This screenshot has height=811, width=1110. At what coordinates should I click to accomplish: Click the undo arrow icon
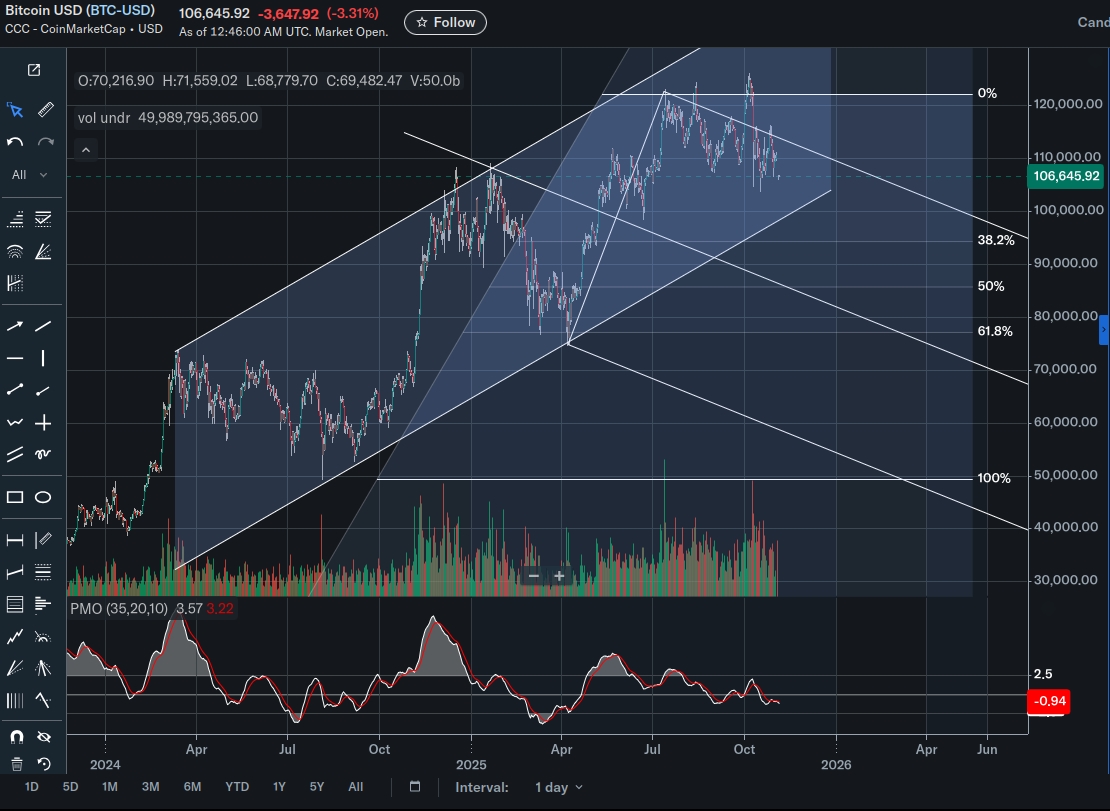(x=15, y=143)
